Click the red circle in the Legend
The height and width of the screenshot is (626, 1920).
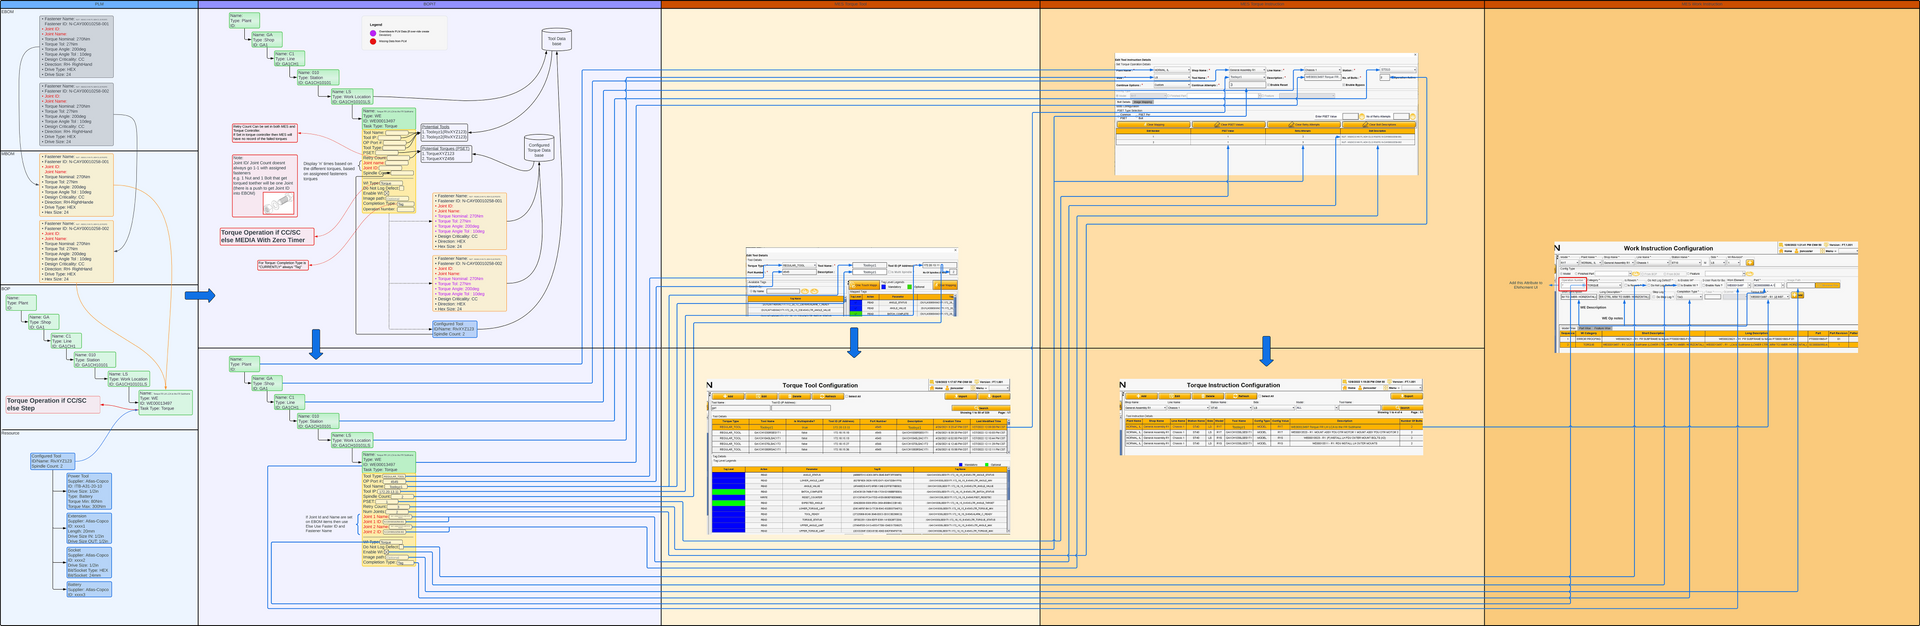point(373,41)
